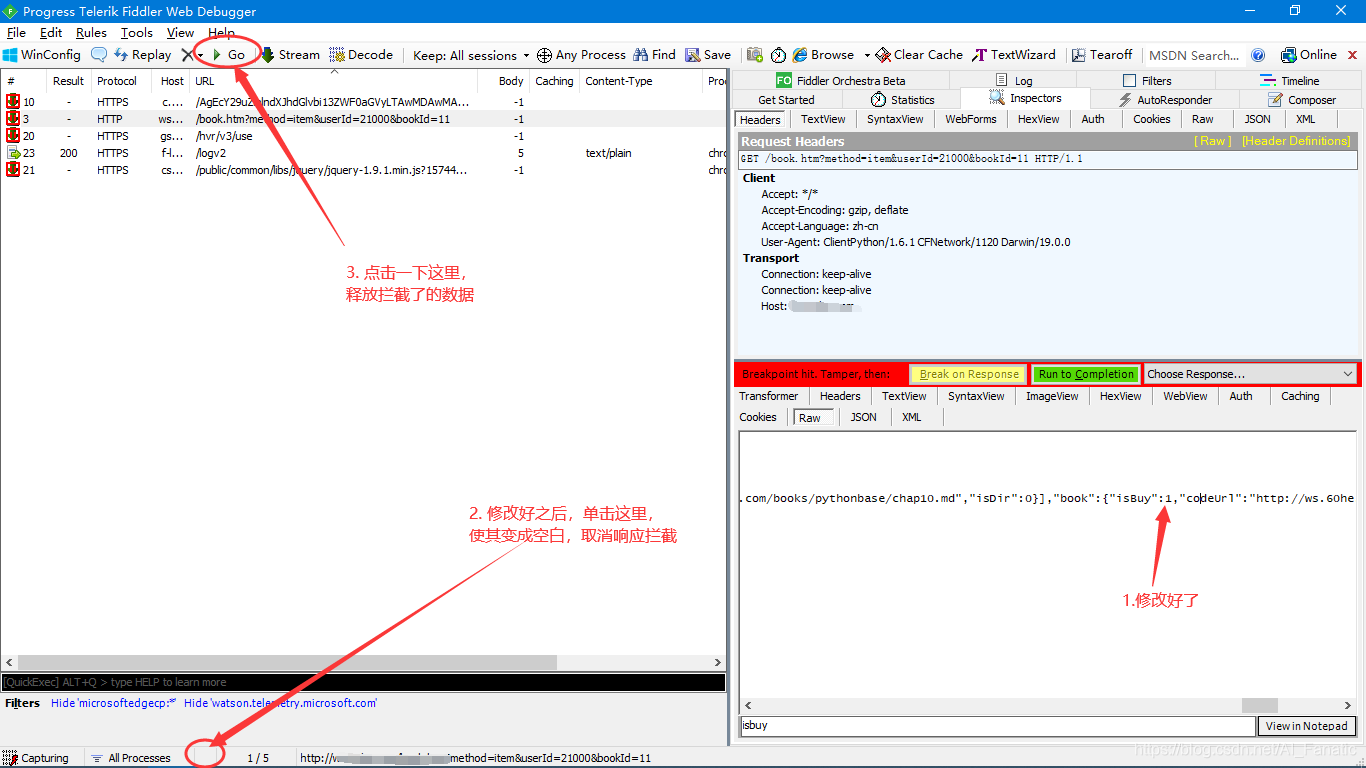The image size is (1366, 768).
Task: Click the response search field containing isbuy
Action: (x=997, y=726)
